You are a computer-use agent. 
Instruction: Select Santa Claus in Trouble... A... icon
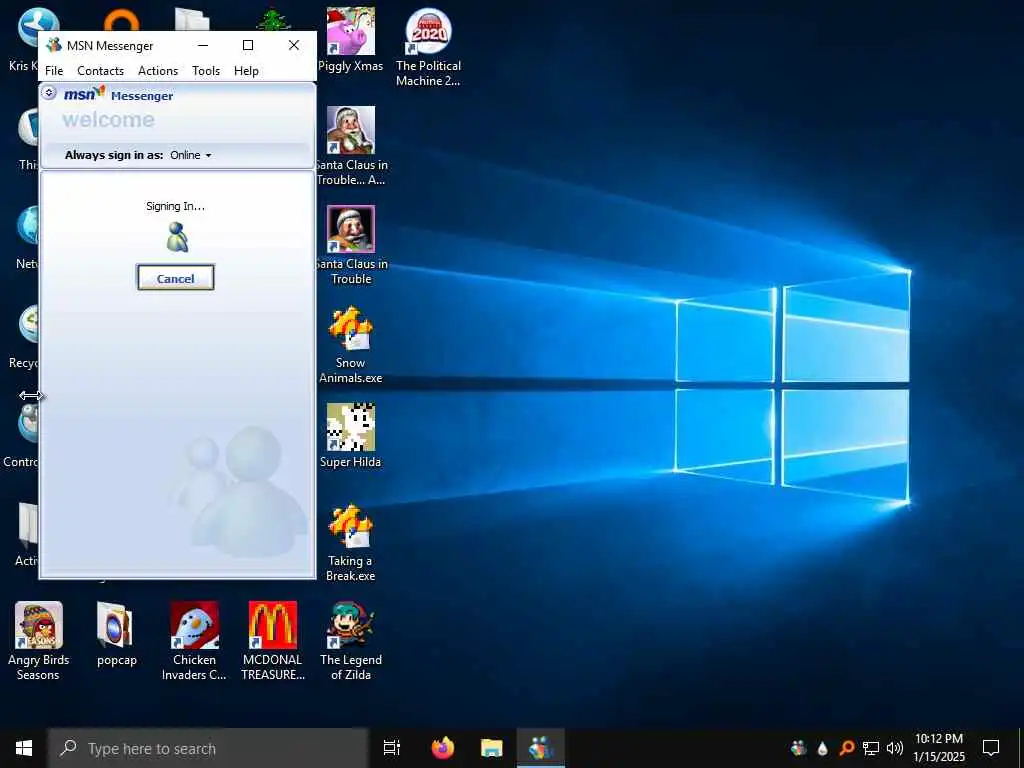[351, 146]
